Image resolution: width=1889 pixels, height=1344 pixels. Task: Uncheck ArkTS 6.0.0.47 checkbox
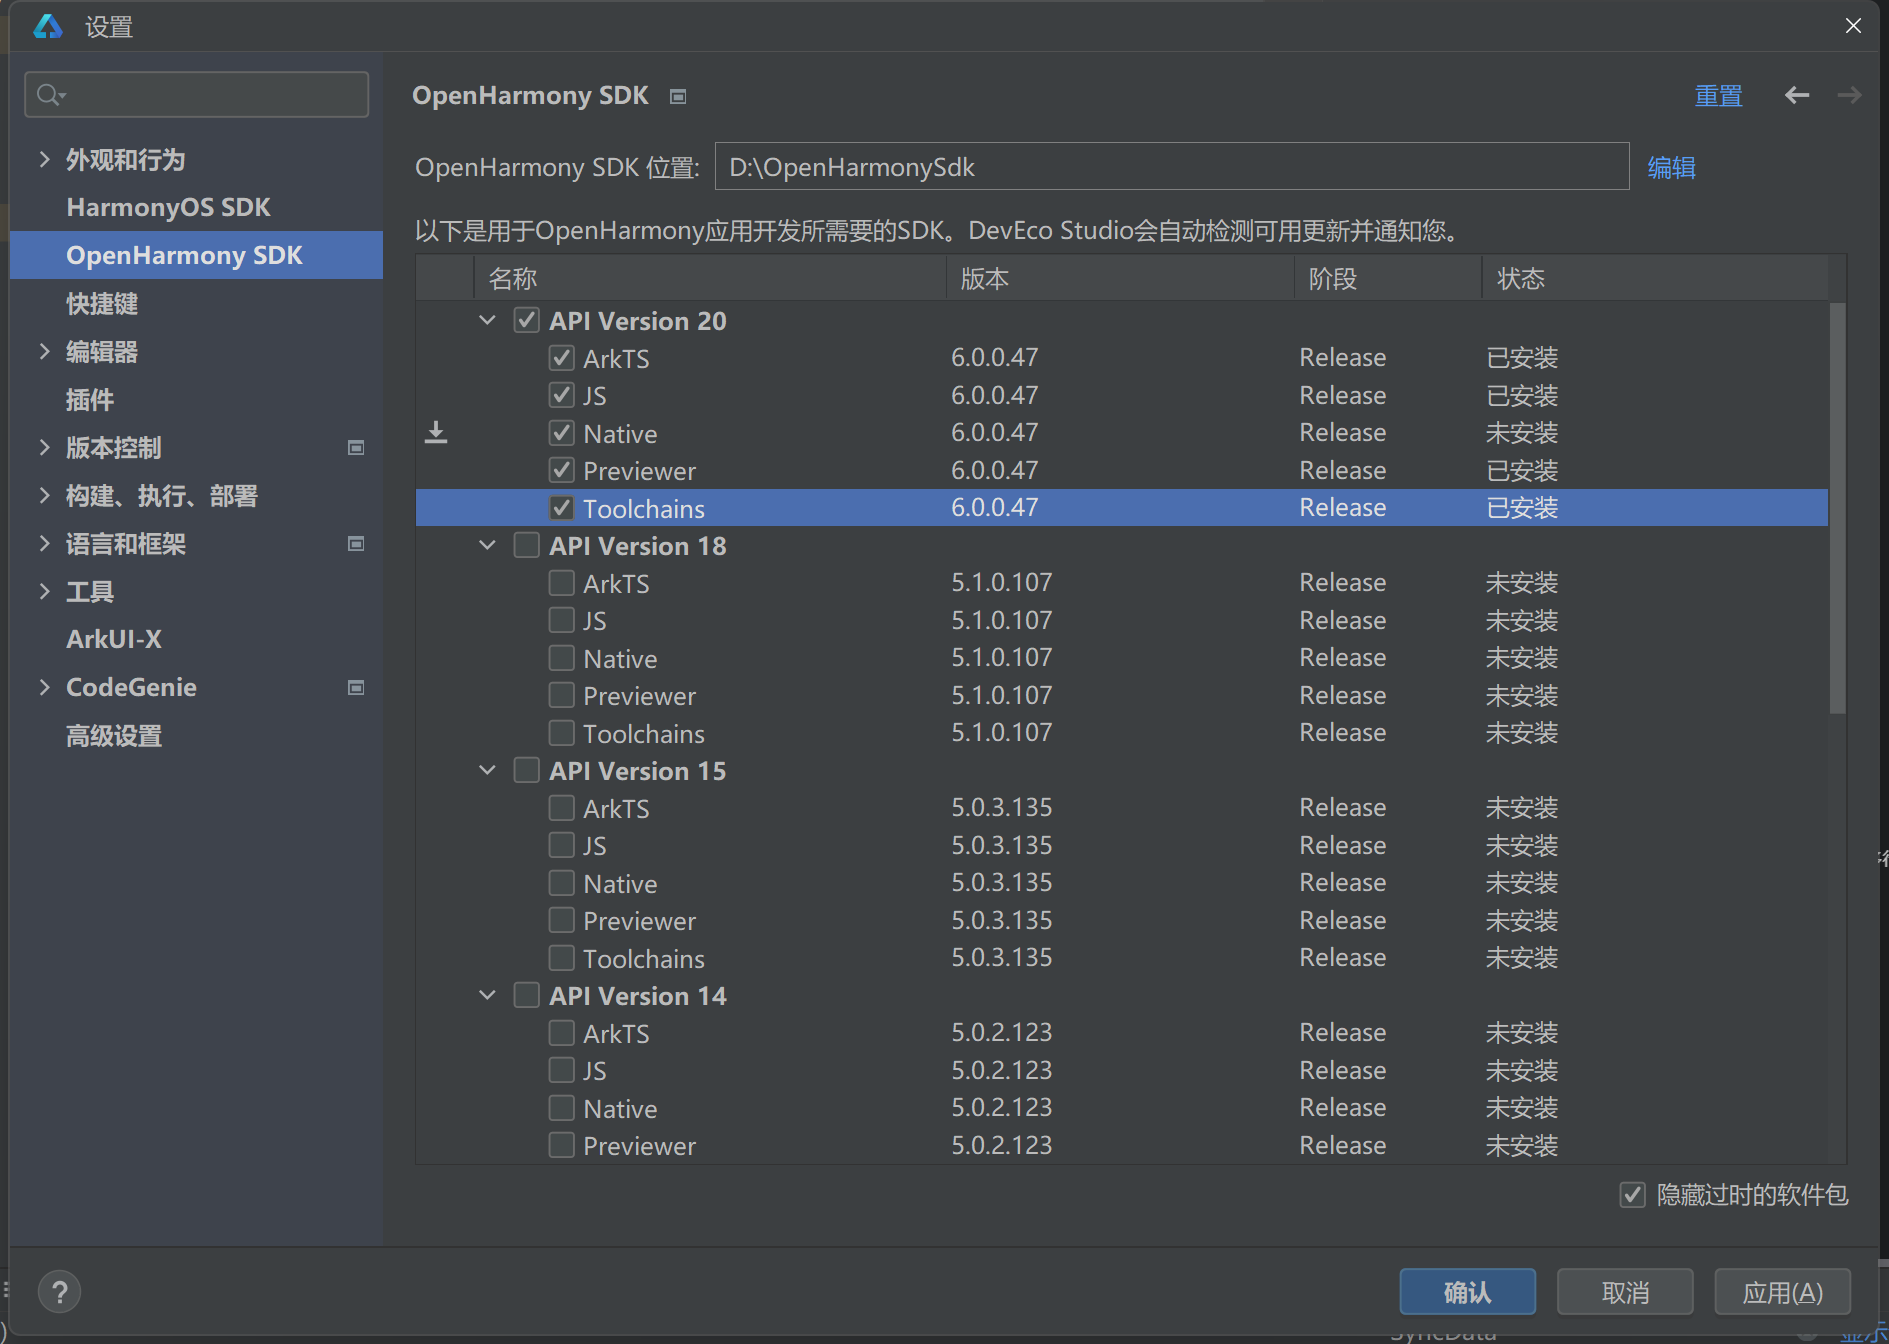[x=562, y=358]
